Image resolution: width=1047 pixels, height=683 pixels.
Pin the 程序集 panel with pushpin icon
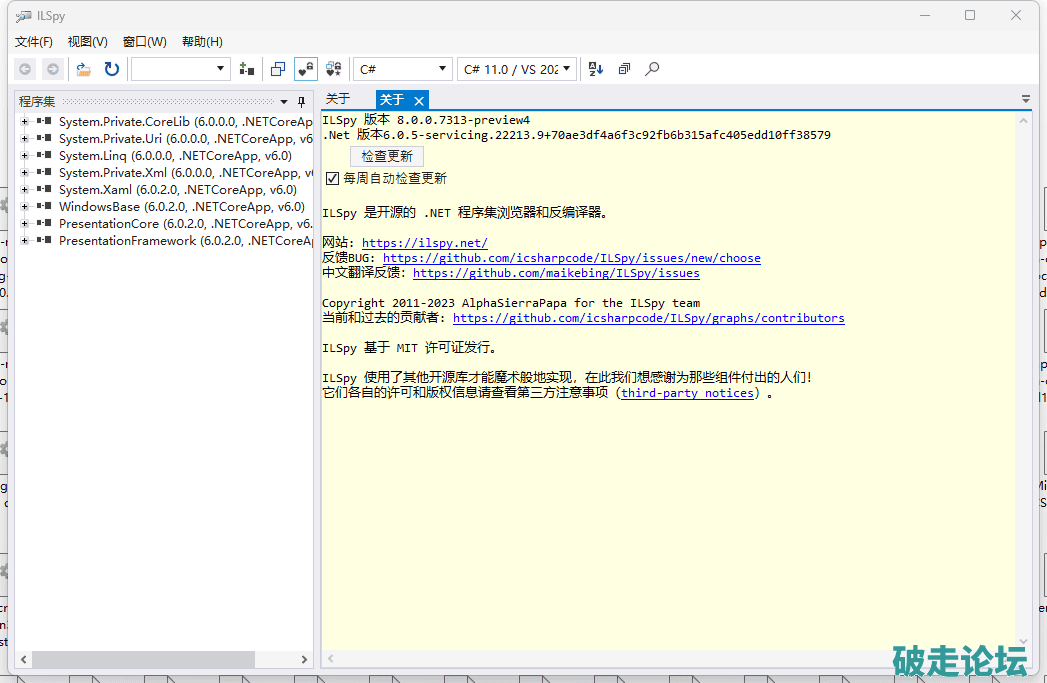point(301,101)
